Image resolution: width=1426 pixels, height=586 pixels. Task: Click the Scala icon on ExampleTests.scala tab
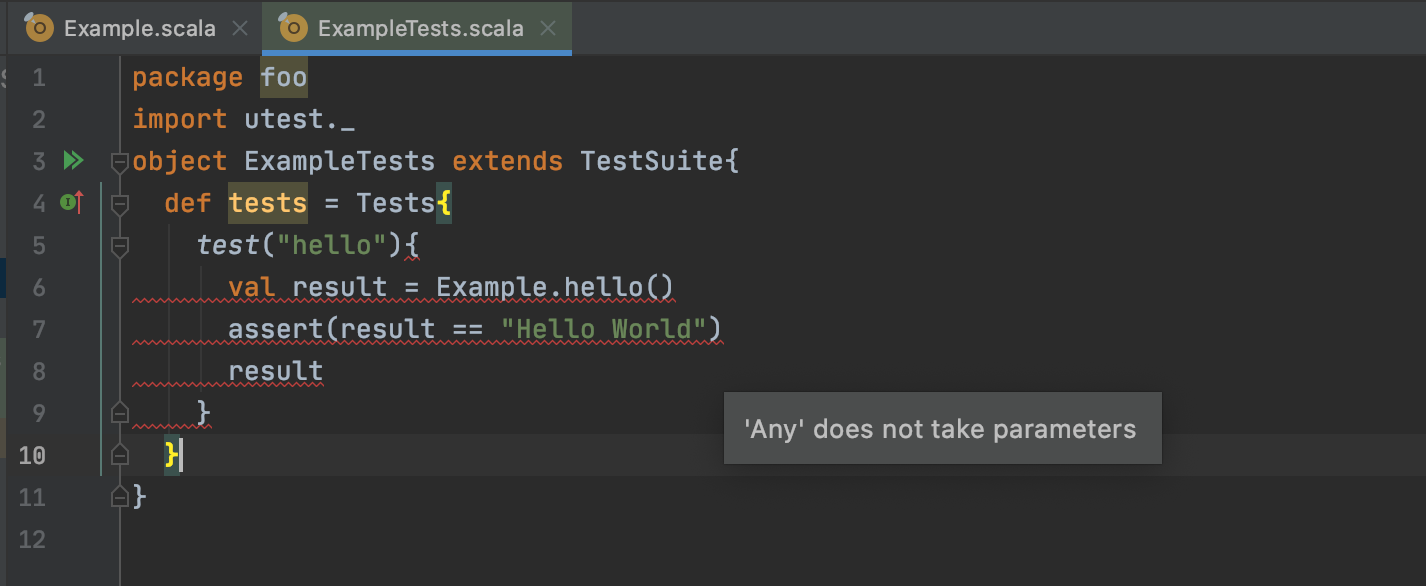(x=293, y=28)
